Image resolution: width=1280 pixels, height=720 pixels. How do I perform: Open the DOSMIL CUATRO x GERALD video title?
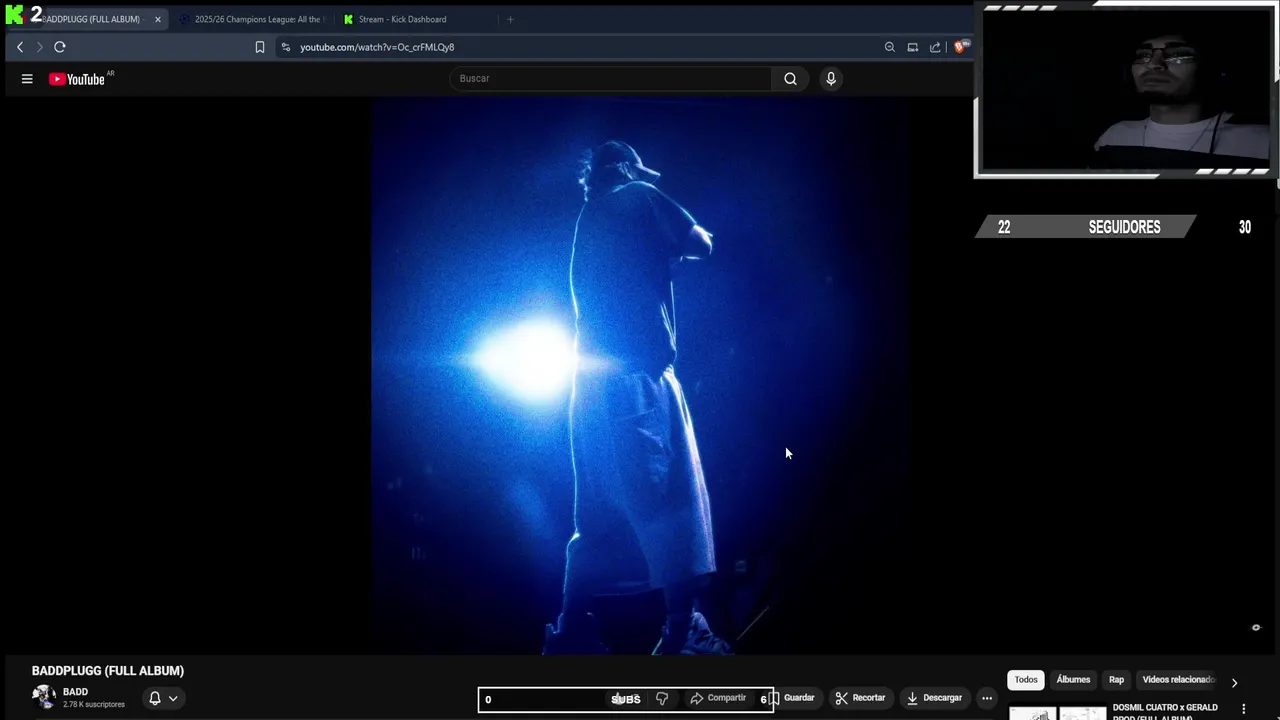tap(1165, 711)
